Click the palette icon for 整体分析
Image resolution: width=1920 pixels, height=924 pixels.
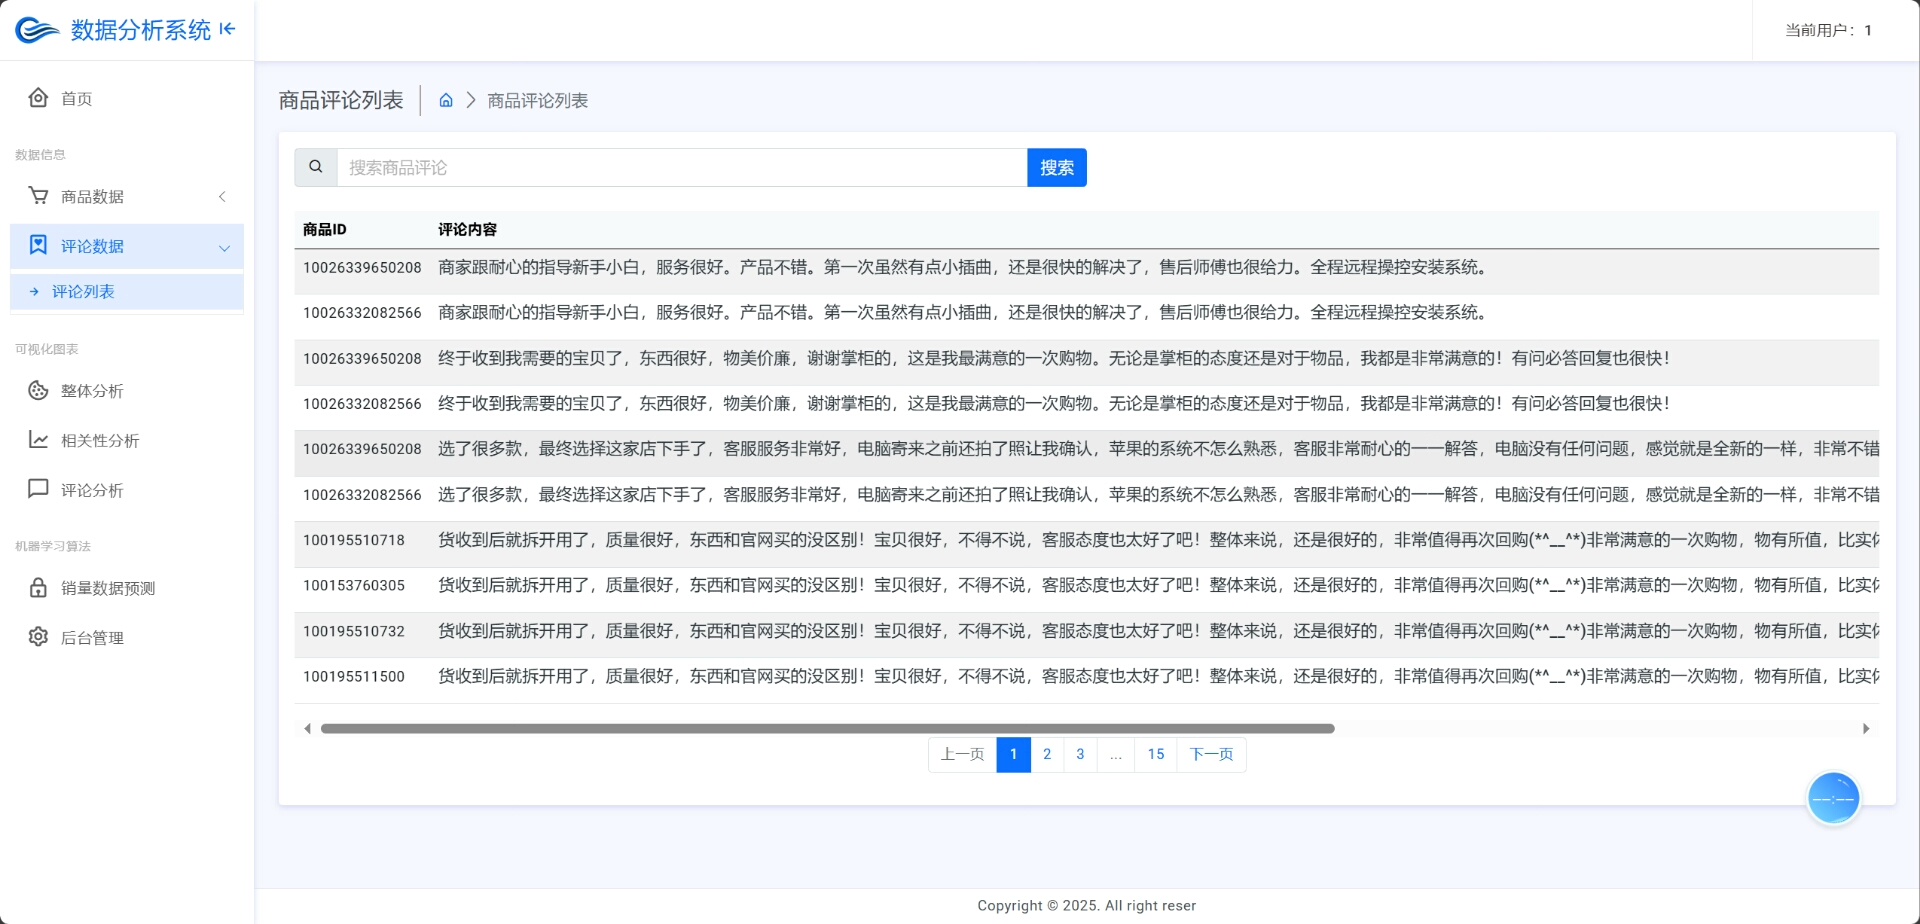[38, 391]
